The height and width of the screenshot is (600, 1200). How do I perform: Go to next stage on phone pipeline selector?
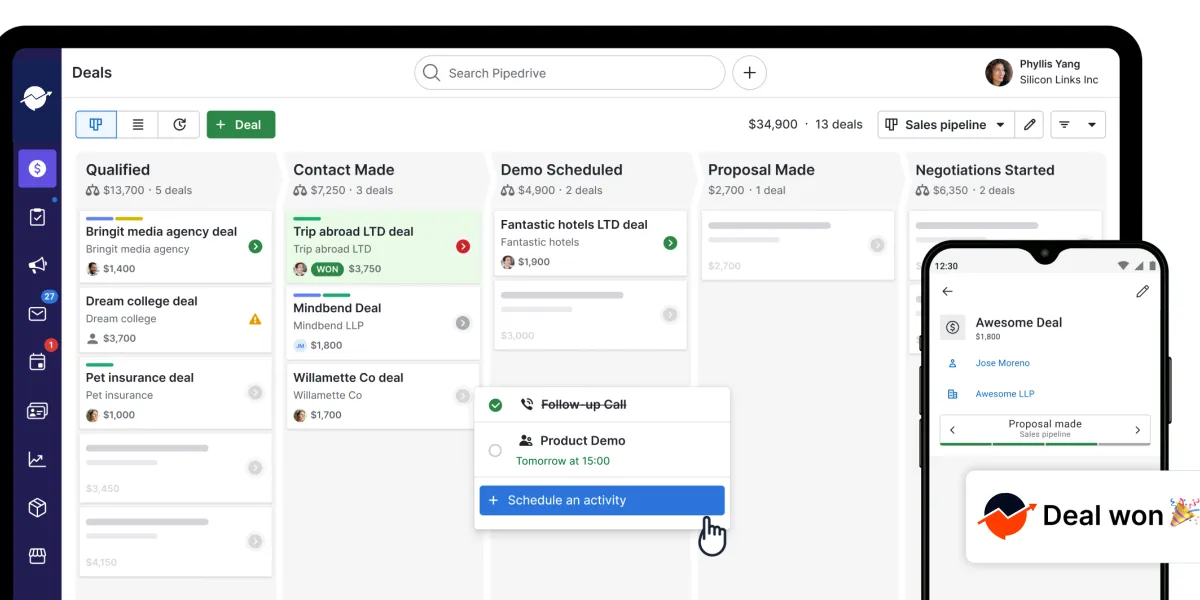(x=1137, y=430)
